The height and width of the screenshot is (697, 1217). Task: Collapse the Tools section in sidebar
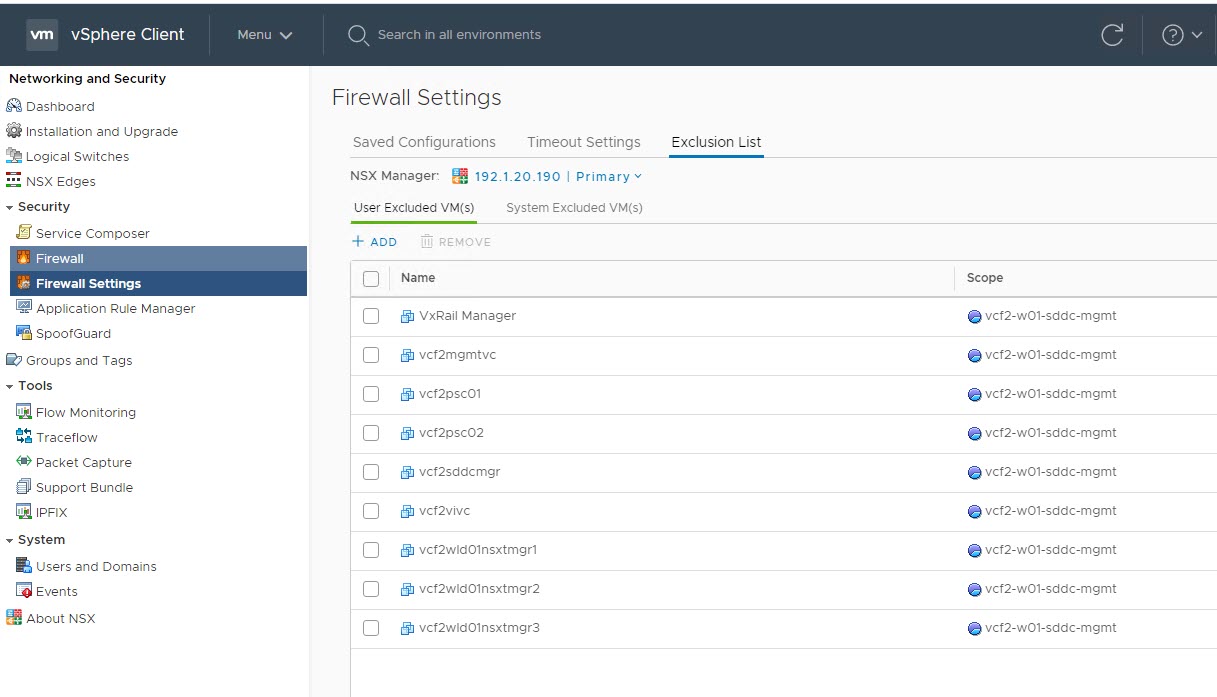[x=10, y=386]
